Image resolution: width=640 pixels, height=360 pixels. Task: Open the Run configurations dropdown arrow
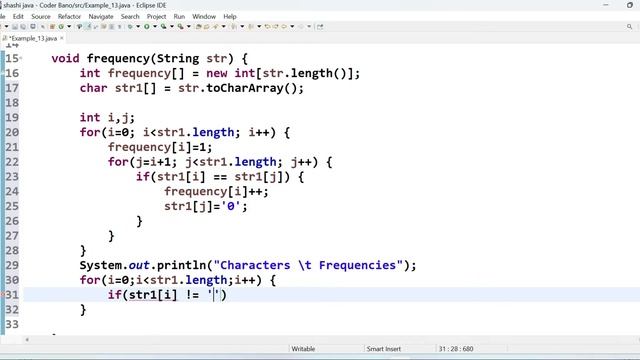[155, 27]
